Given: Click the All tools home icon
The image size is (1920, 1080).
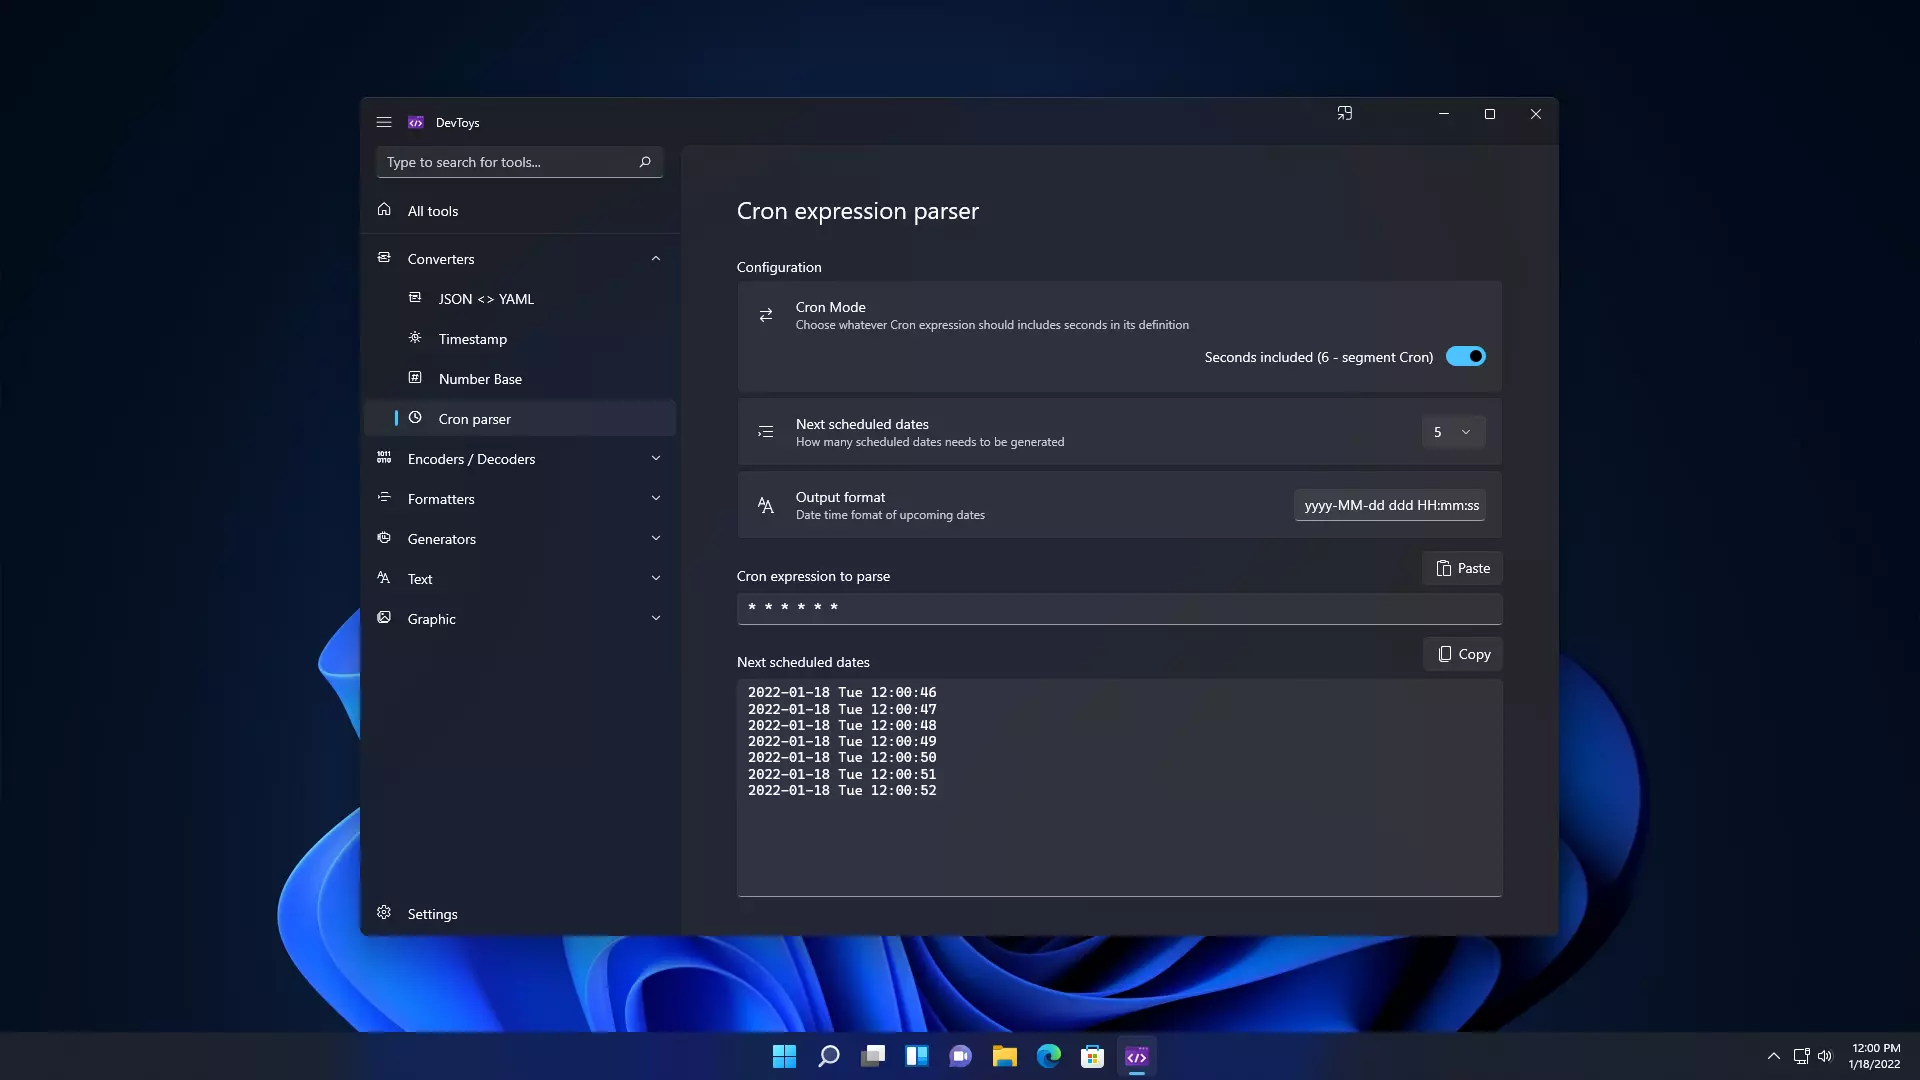Looking at the screenshot, I should (384, 210).
